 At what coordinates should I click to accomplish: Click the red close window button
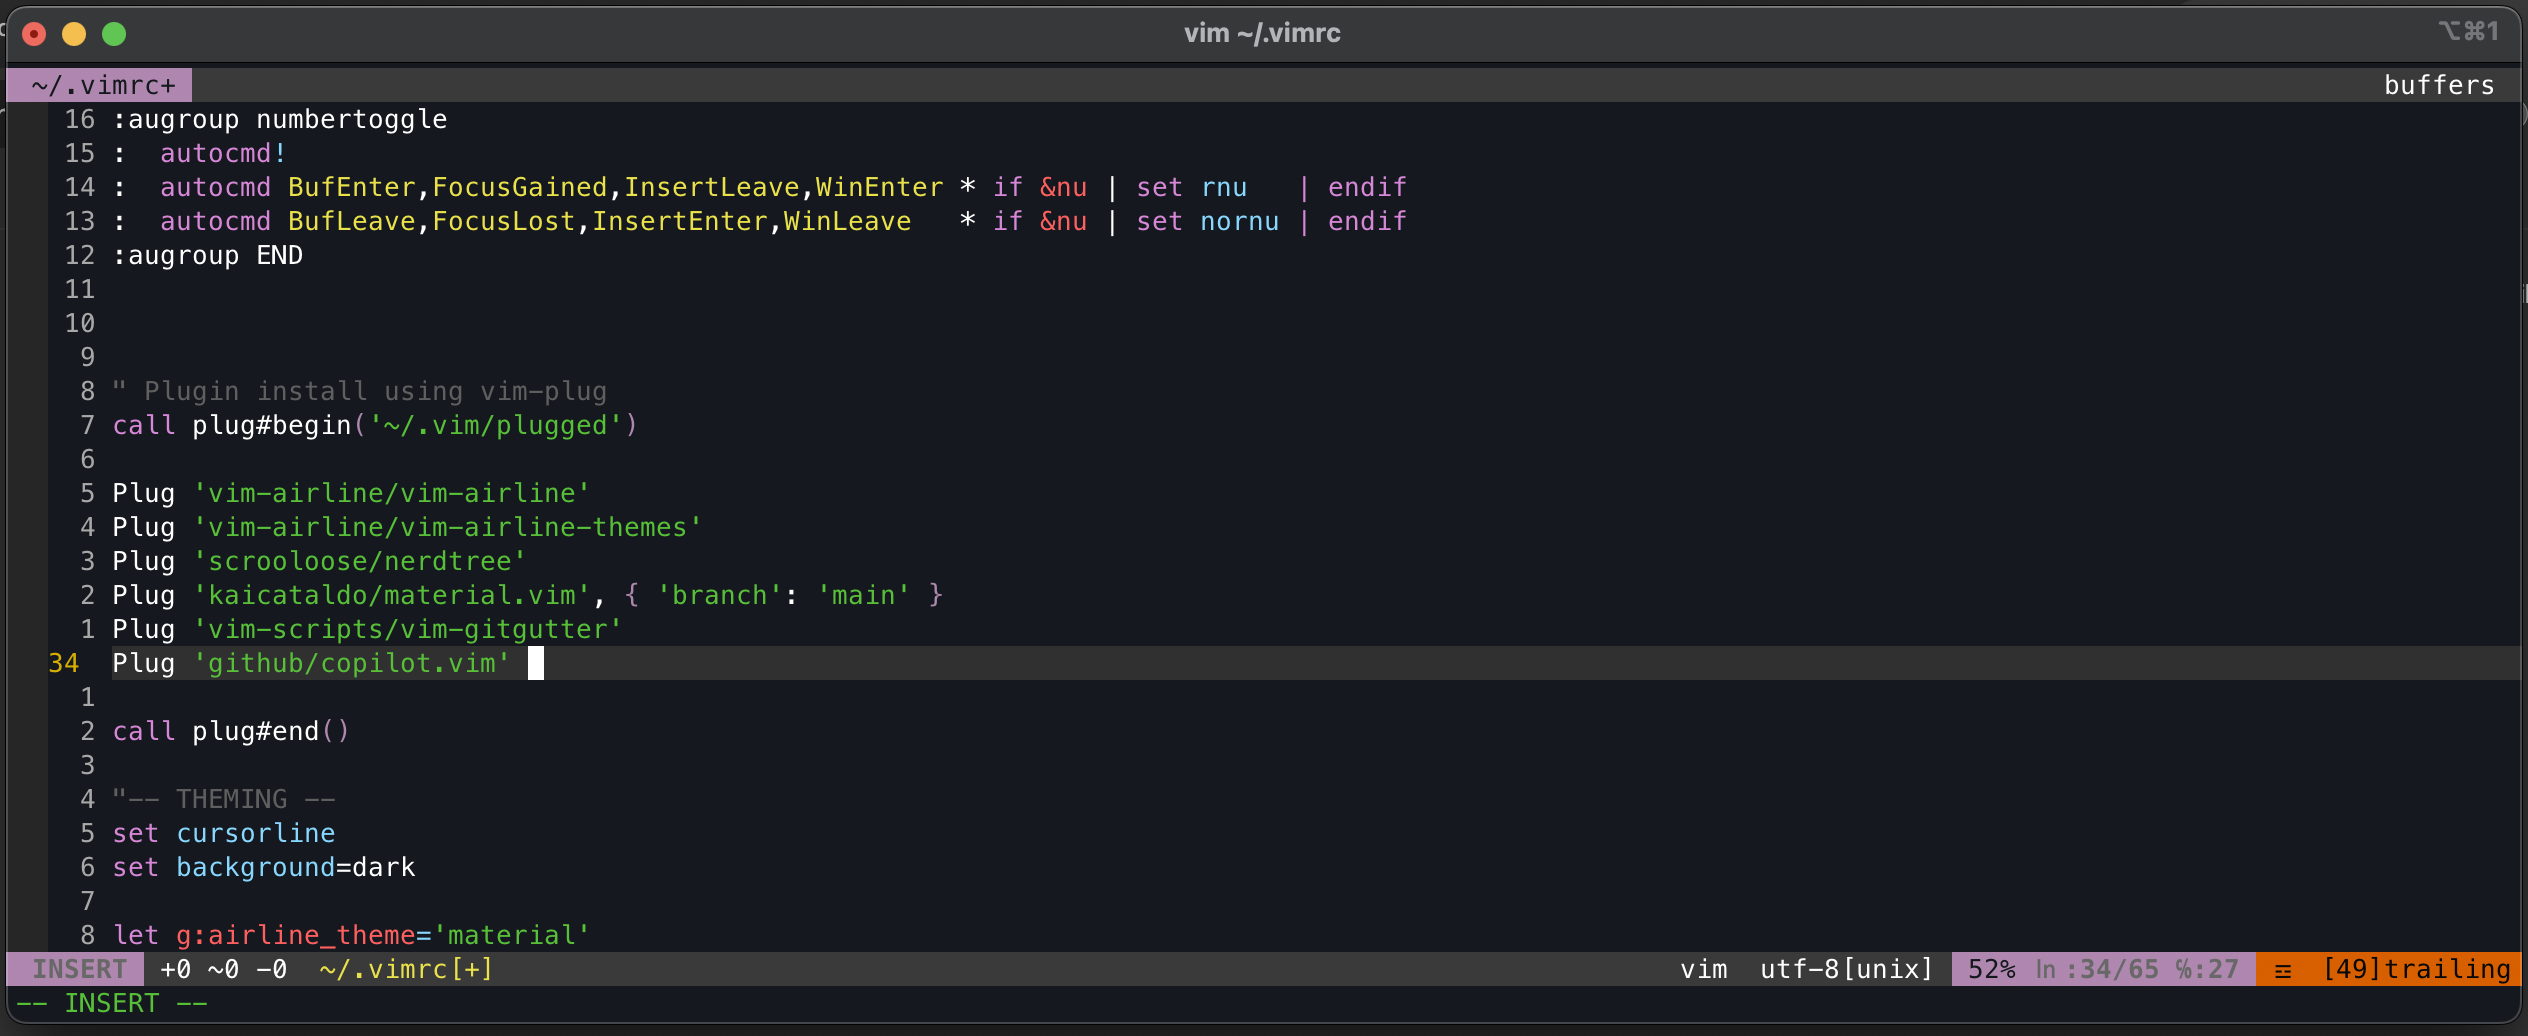tap(34, 34)
